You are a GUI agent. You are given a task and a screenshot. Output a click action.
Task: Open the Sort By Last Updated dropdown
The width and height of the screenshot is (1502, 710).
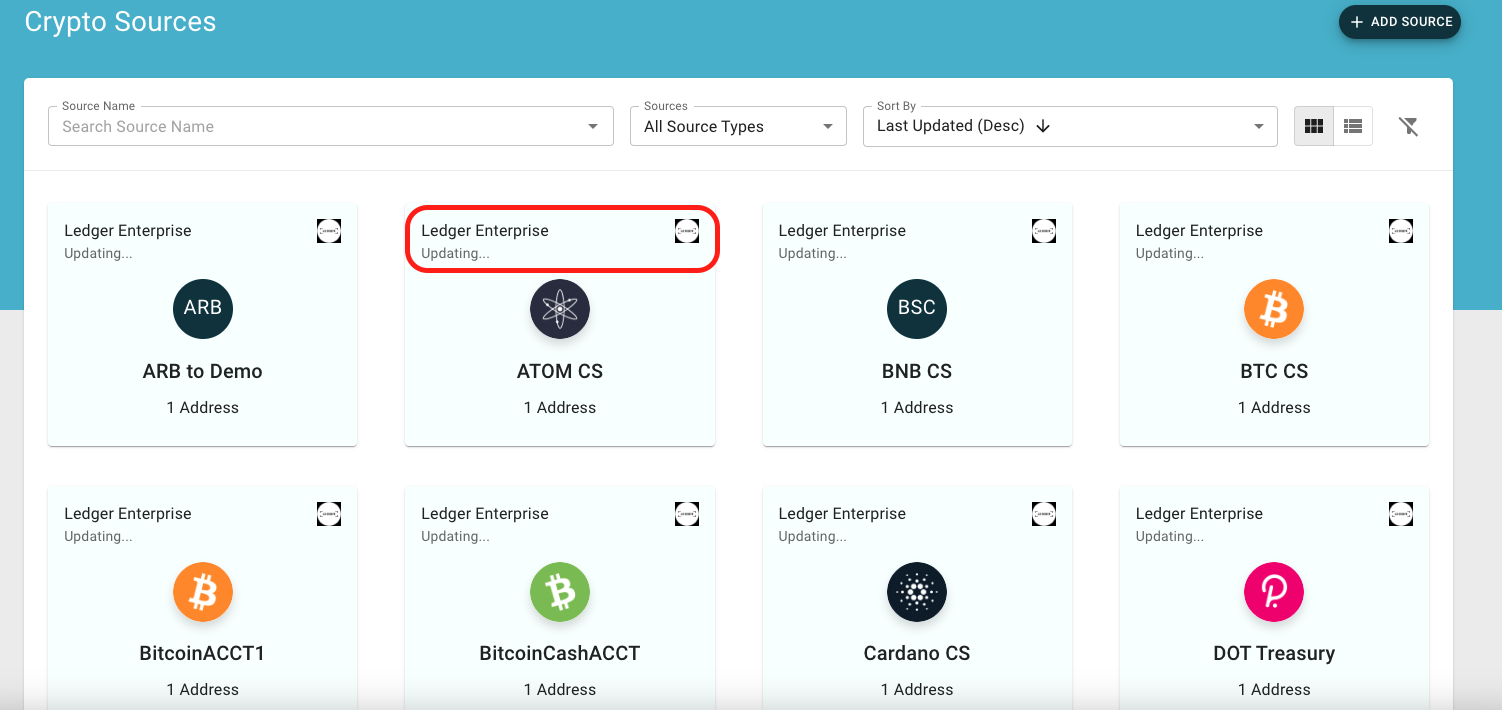coord(1070,126)
